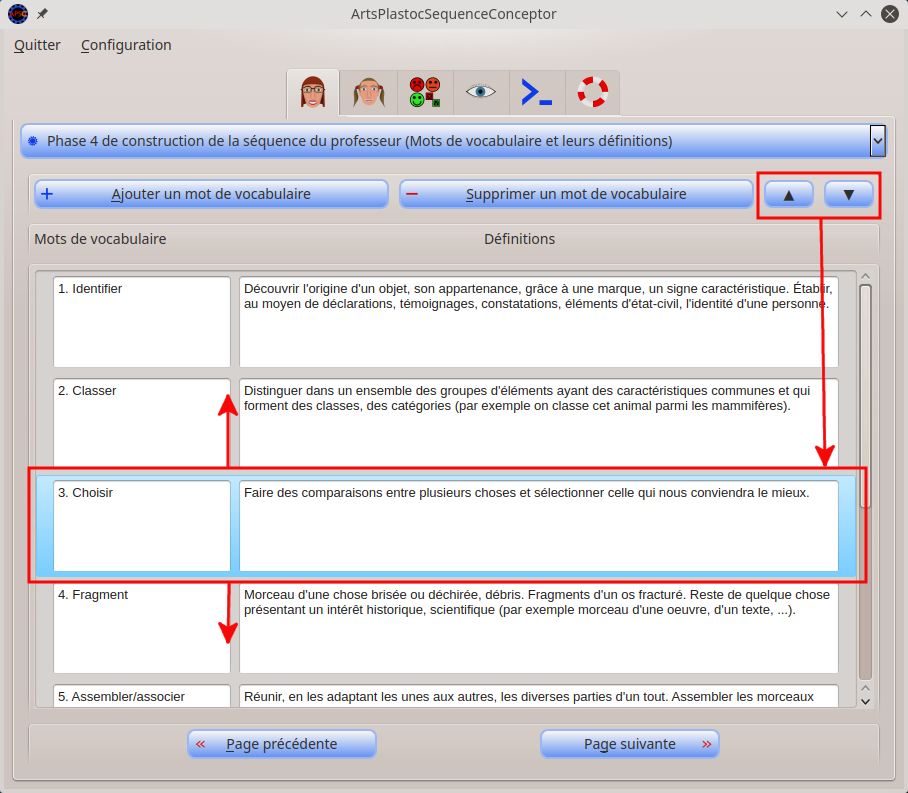This screenshot has width=908, height=793.
Task: Go to Page suivante
Action: pos(629,744)
